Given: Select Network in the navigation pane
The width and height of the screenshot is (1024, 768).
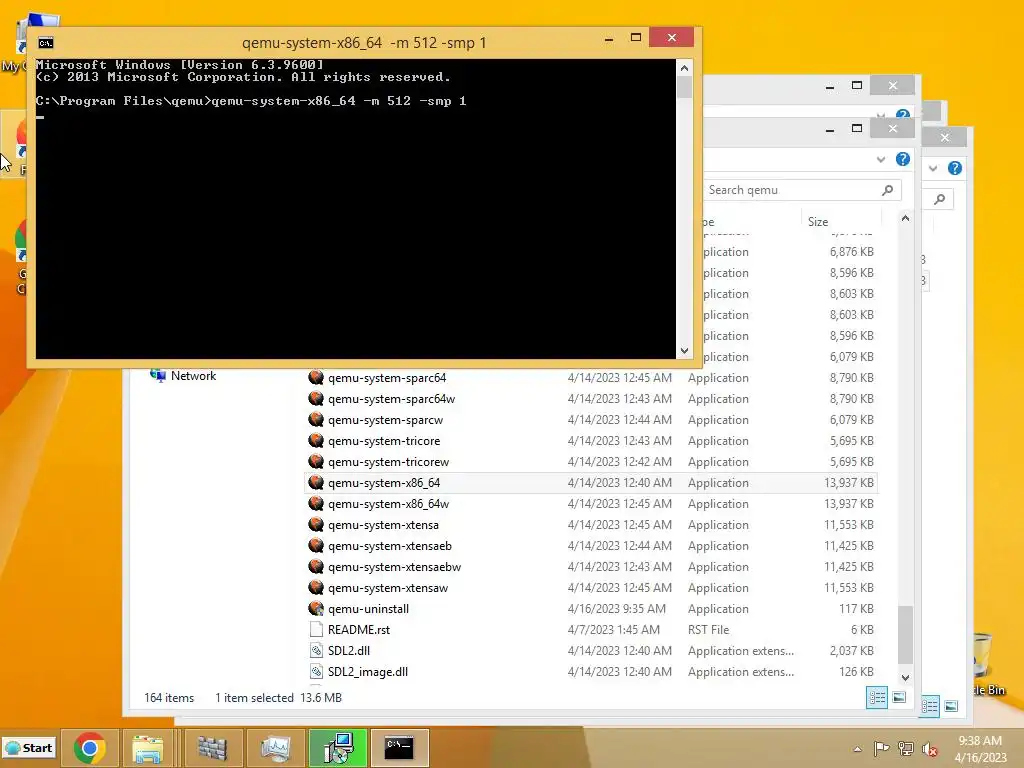Looking at the screenshot, I should (193, 376).
